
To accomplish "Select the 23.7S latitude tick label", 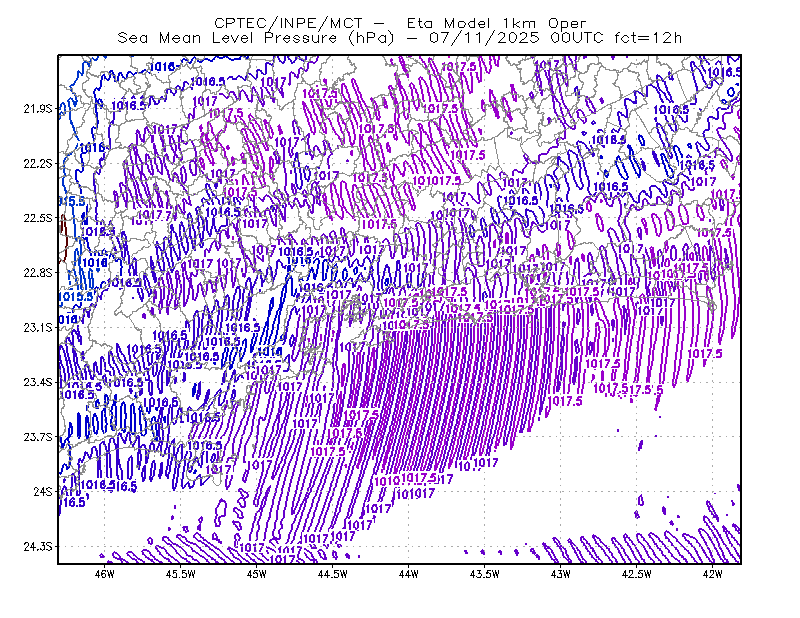I will [x=38, y=437].
